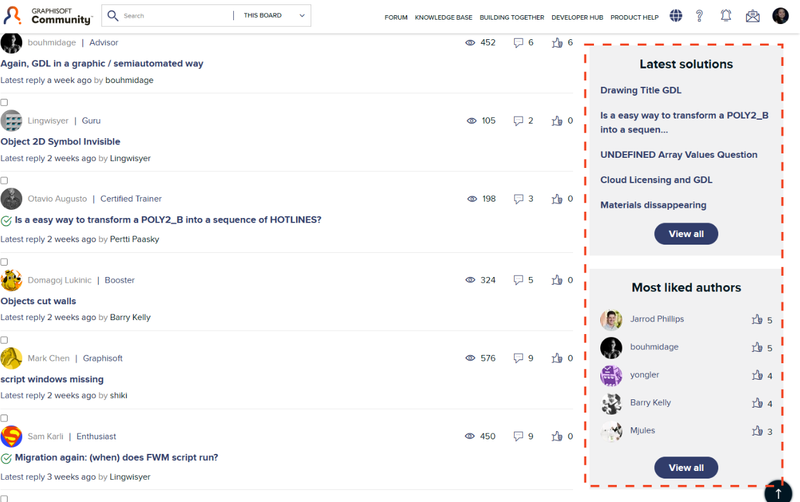This screenshot has width=800, height=502.
Task: Open the language globe icon
Action: (x=676, y=16)
